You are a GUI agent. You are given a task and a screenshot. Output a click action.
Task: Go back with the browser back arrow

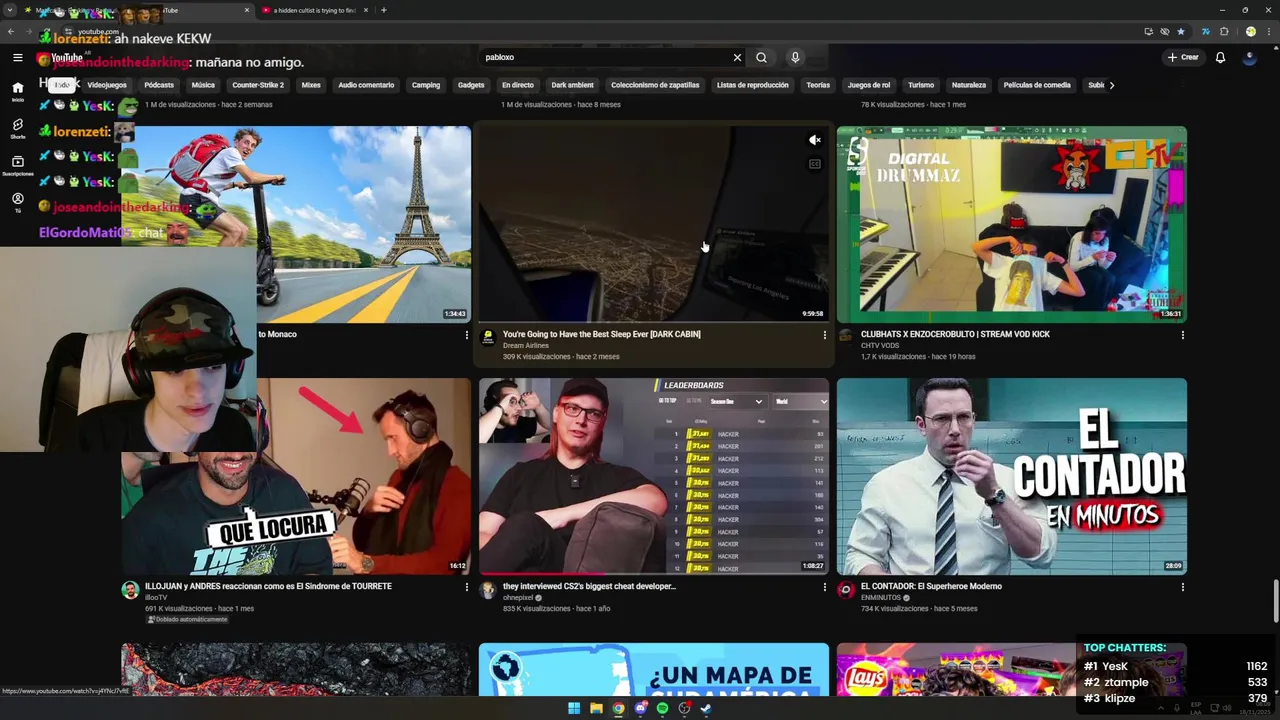point(11,31)
